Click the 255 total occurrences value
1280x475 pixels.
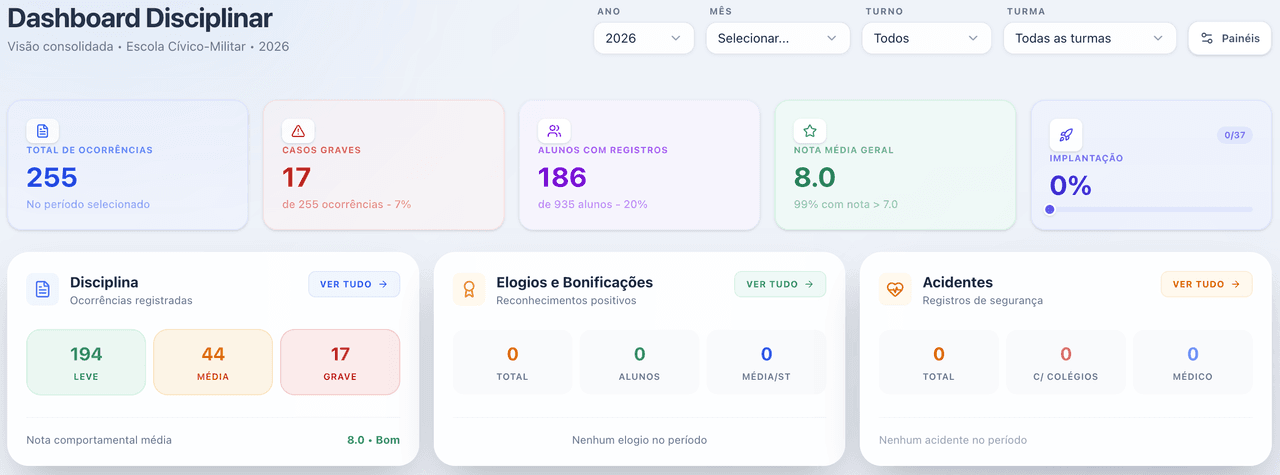coord(52,177)
